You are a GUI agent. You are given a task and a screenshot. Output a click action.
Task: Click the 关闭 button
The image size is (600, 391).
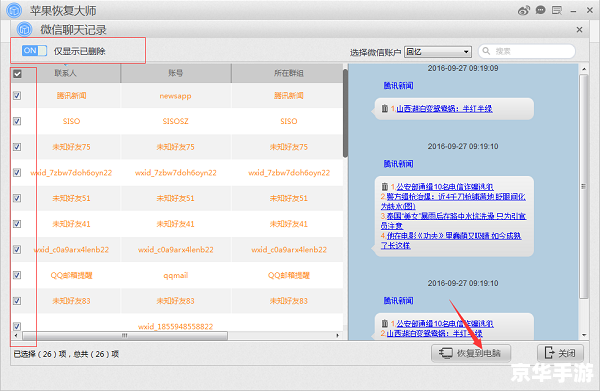click(x=560, y=353)
